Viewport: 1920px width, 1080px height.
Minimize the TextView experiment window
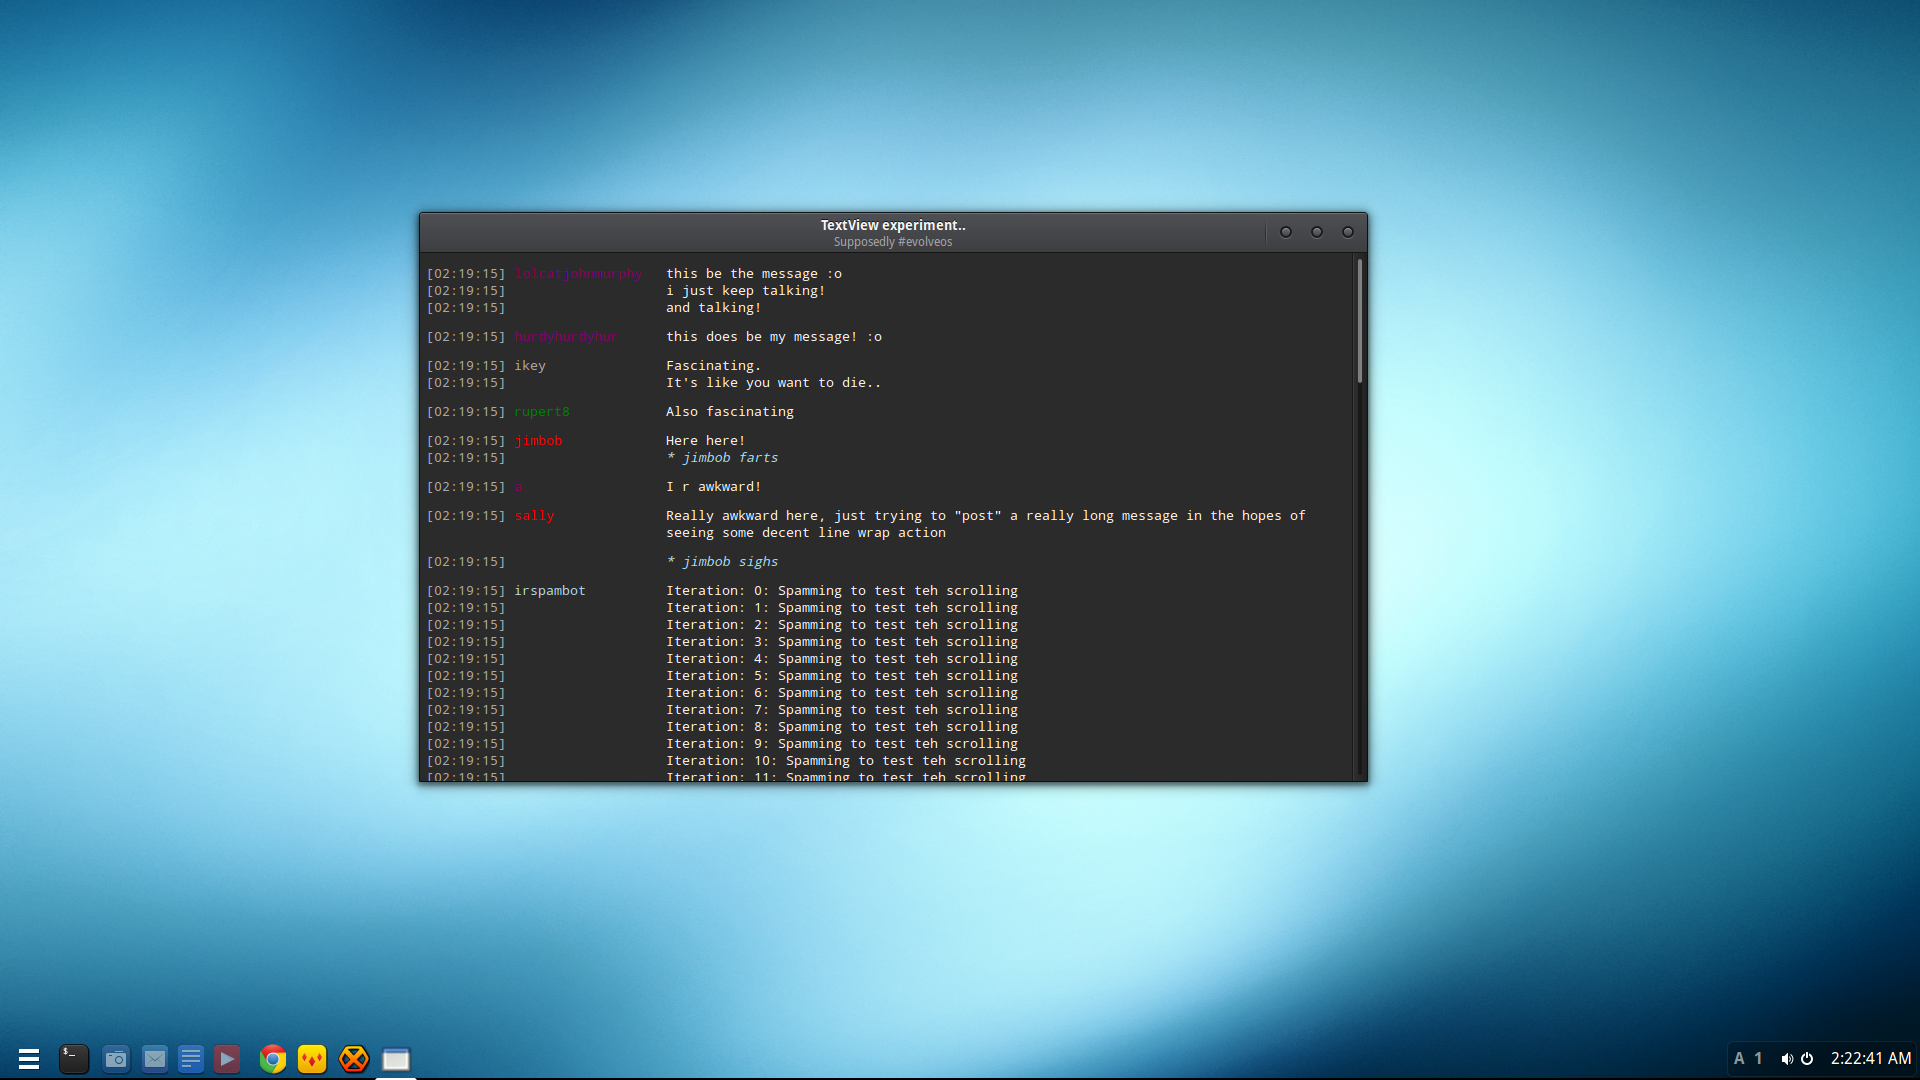coord(1286,232)
